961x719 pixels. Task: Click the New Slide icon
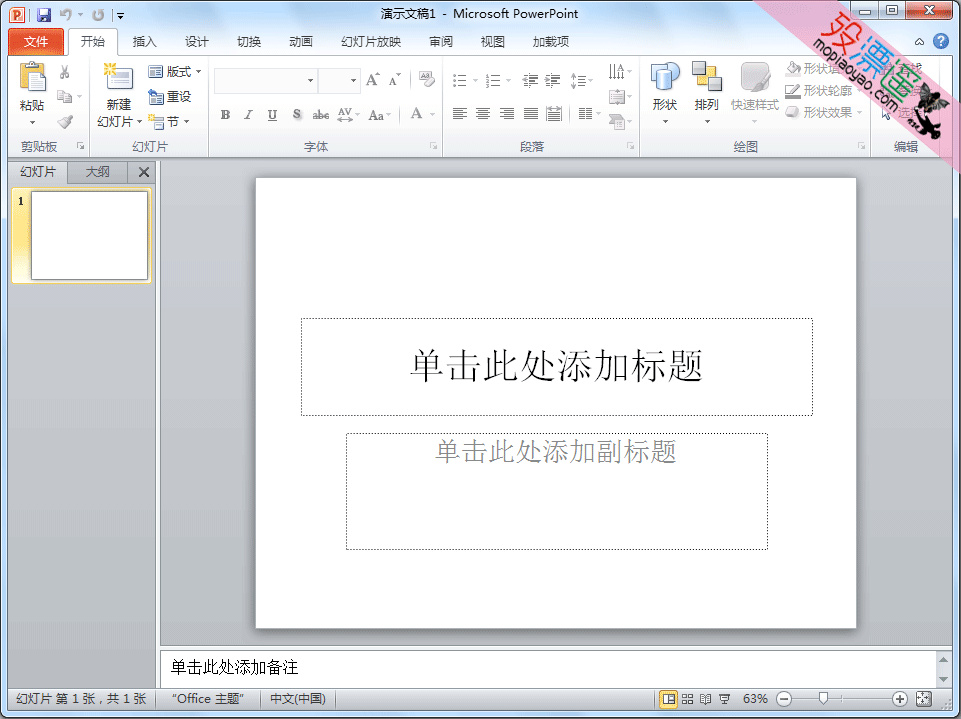[x=118, y=78]
